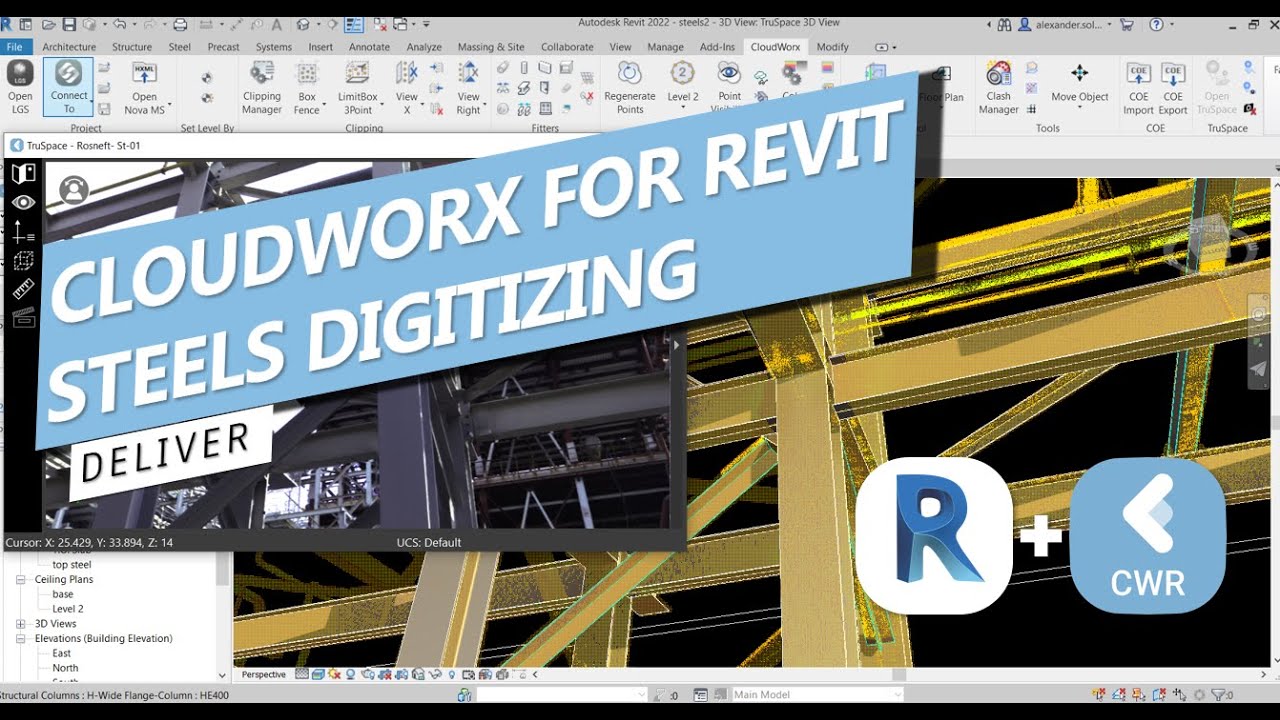Image resolution: width=1280 pixels, height=720 pixels.
Task: Open file from quick access toolbar
Action: (x=47, y=24)
